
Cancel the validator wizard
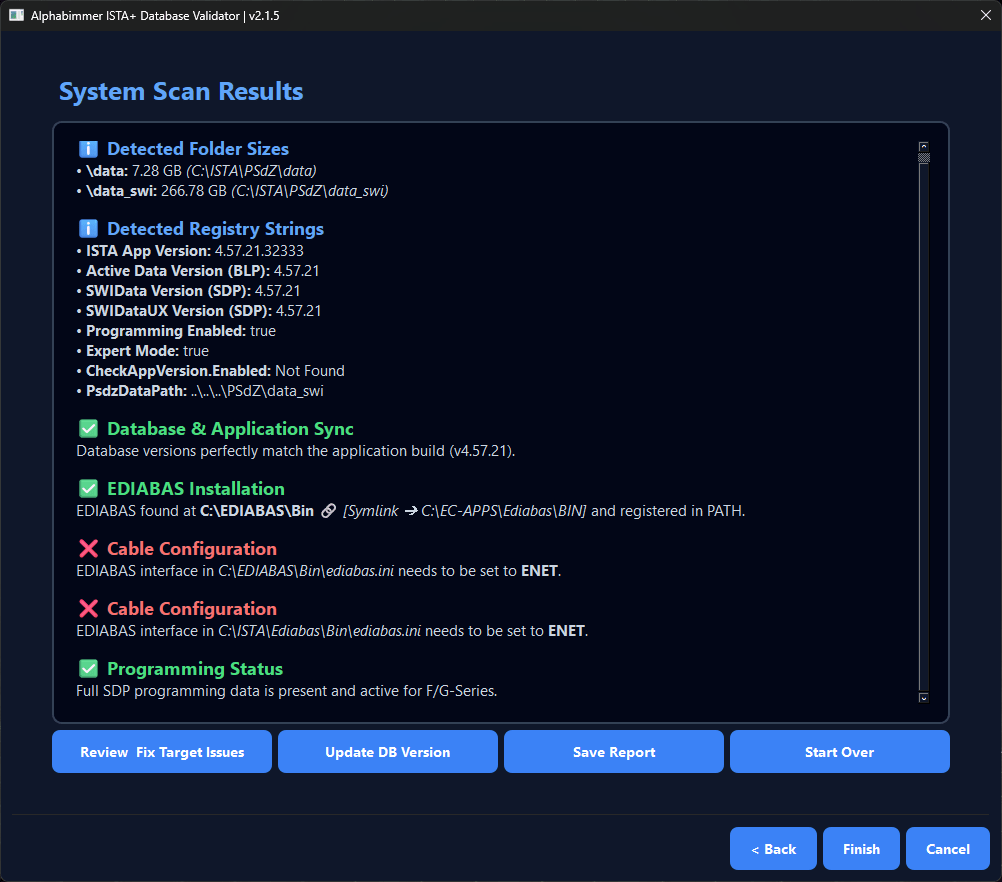pyautogui.click(x=948, y=849)
